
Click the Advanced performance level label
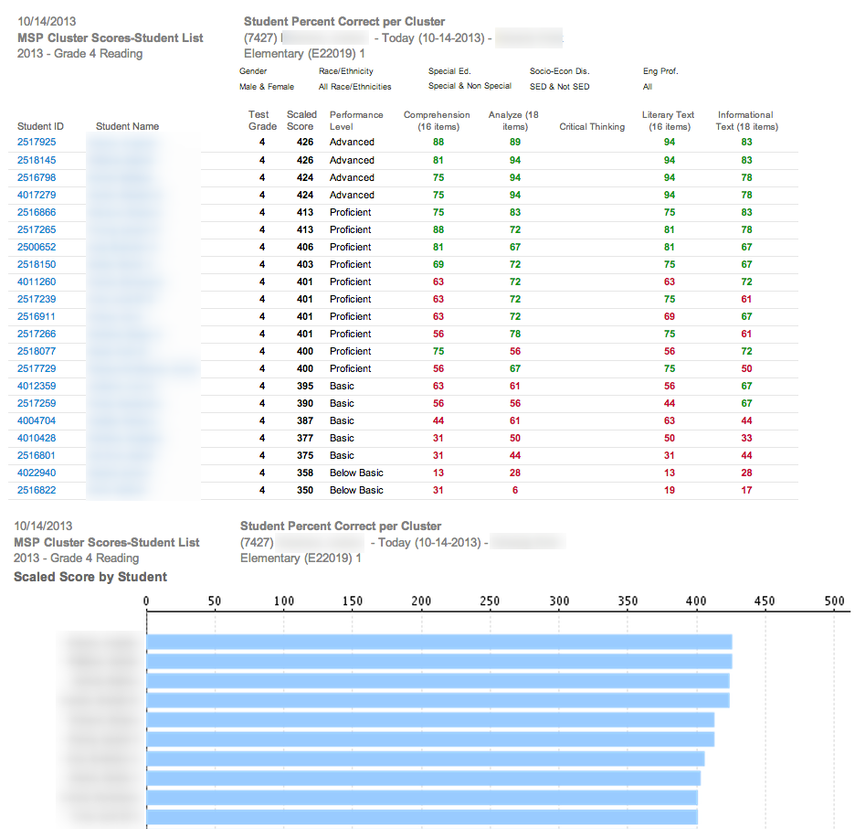tap(352, 143)
